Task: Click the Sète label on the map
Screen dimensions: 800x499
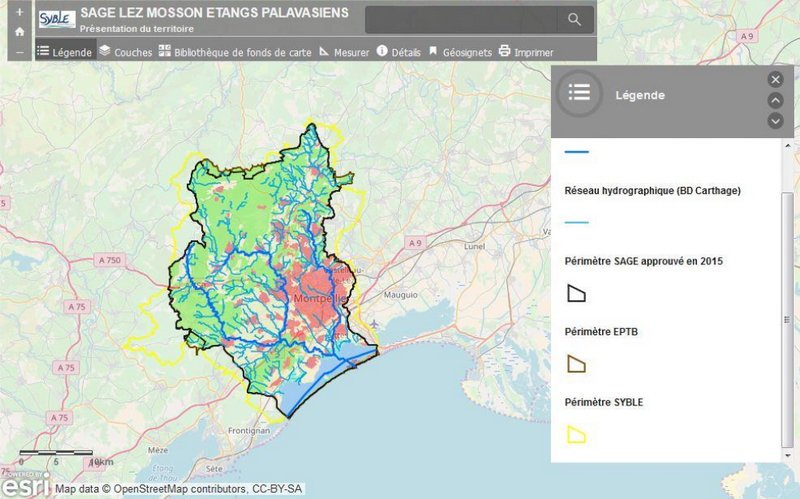Action: pos(214,468)
